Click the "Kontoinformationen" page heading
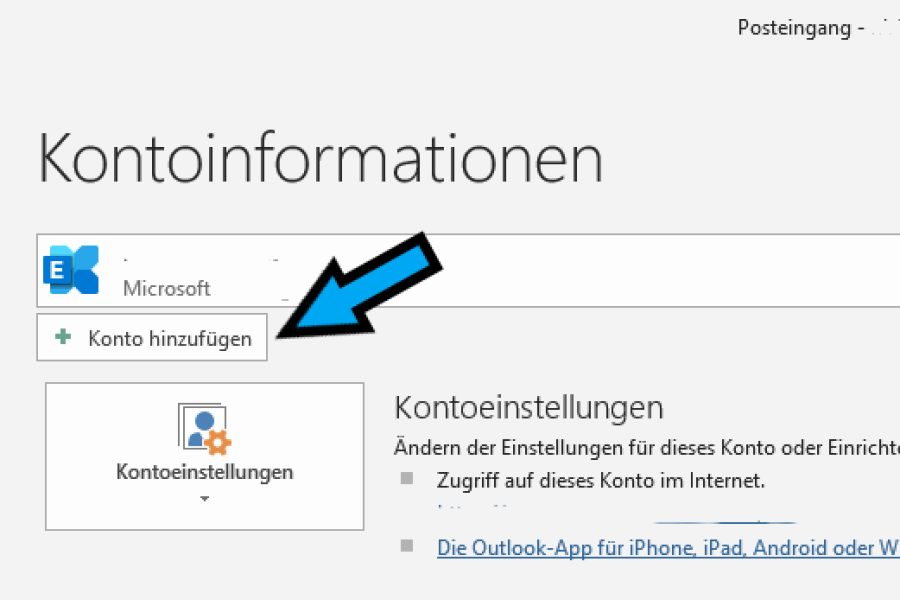Screen dimensions: 900x600 click(320, 158)
